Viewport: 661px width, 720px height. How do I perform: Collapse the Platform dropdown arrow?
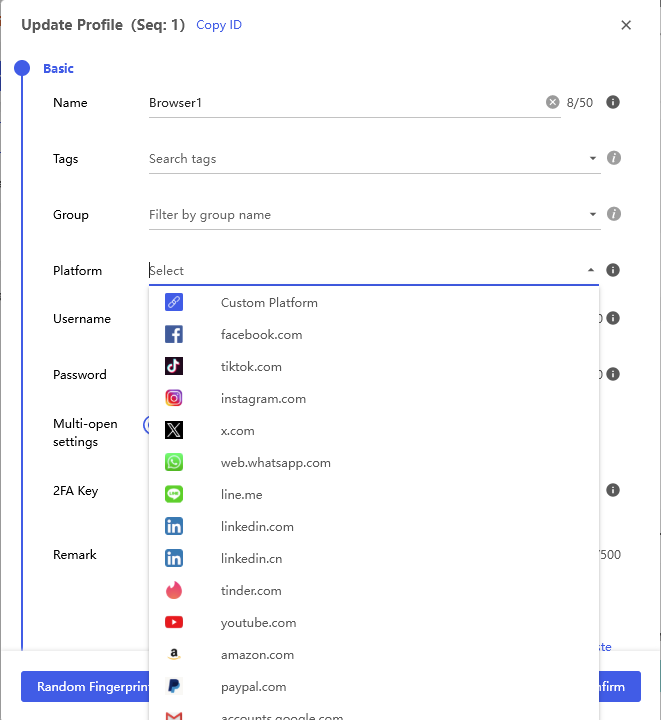click(x=591, y=270)
